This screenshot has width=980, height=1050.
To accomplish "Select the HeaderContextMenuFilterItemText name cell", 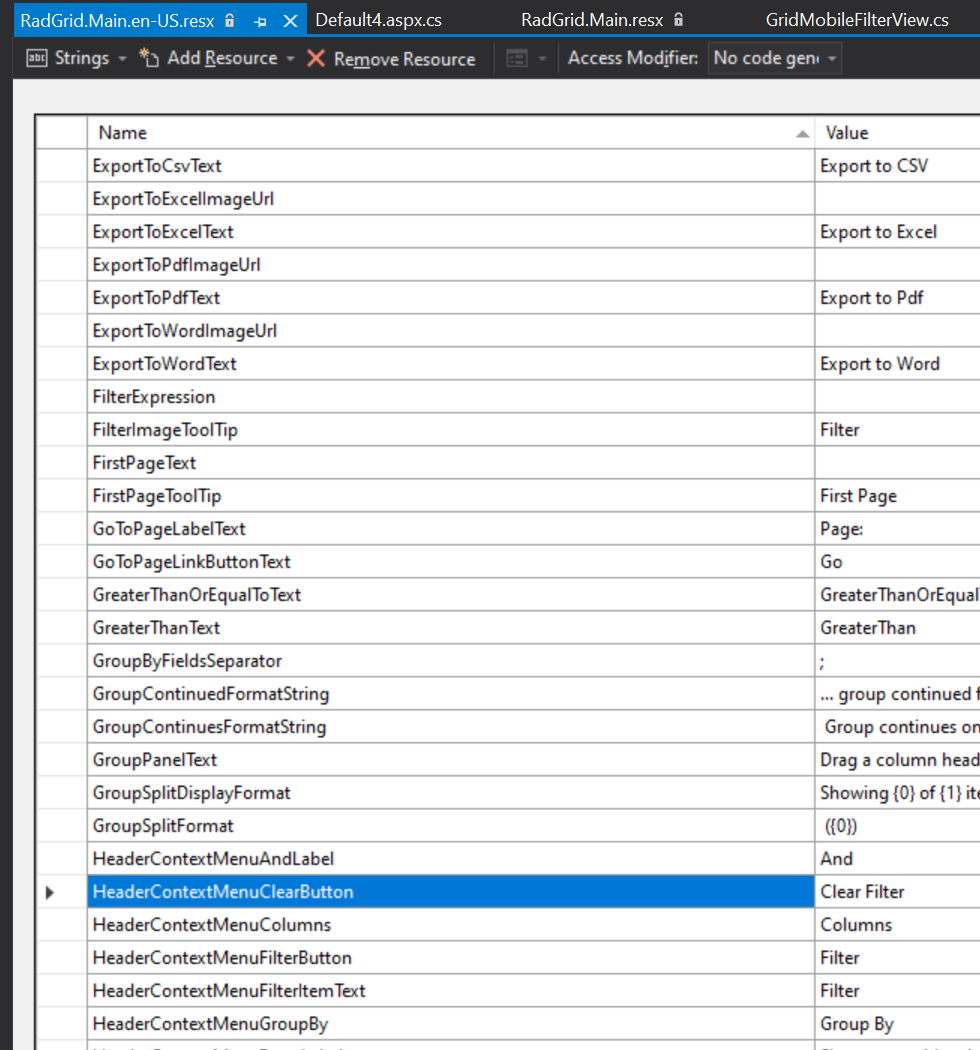I will tap(451, 990).
